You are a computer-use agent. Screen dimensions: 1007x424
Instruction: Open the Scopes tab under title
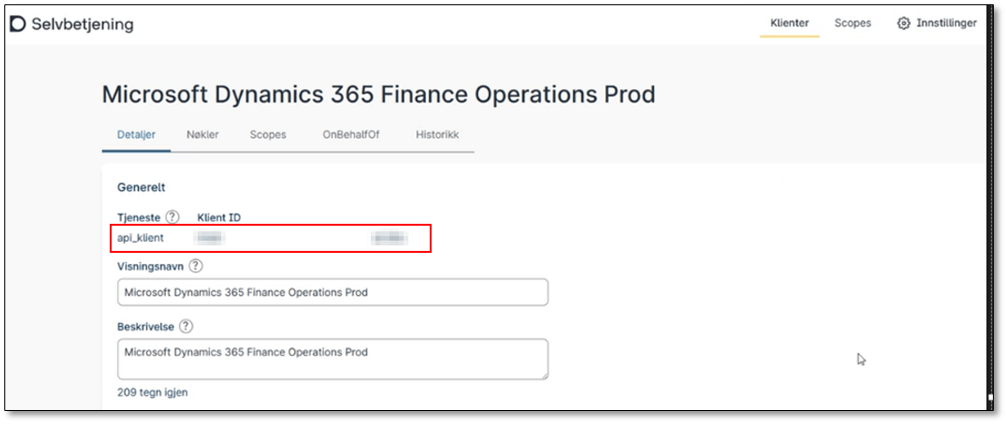[x=267, y=135]
